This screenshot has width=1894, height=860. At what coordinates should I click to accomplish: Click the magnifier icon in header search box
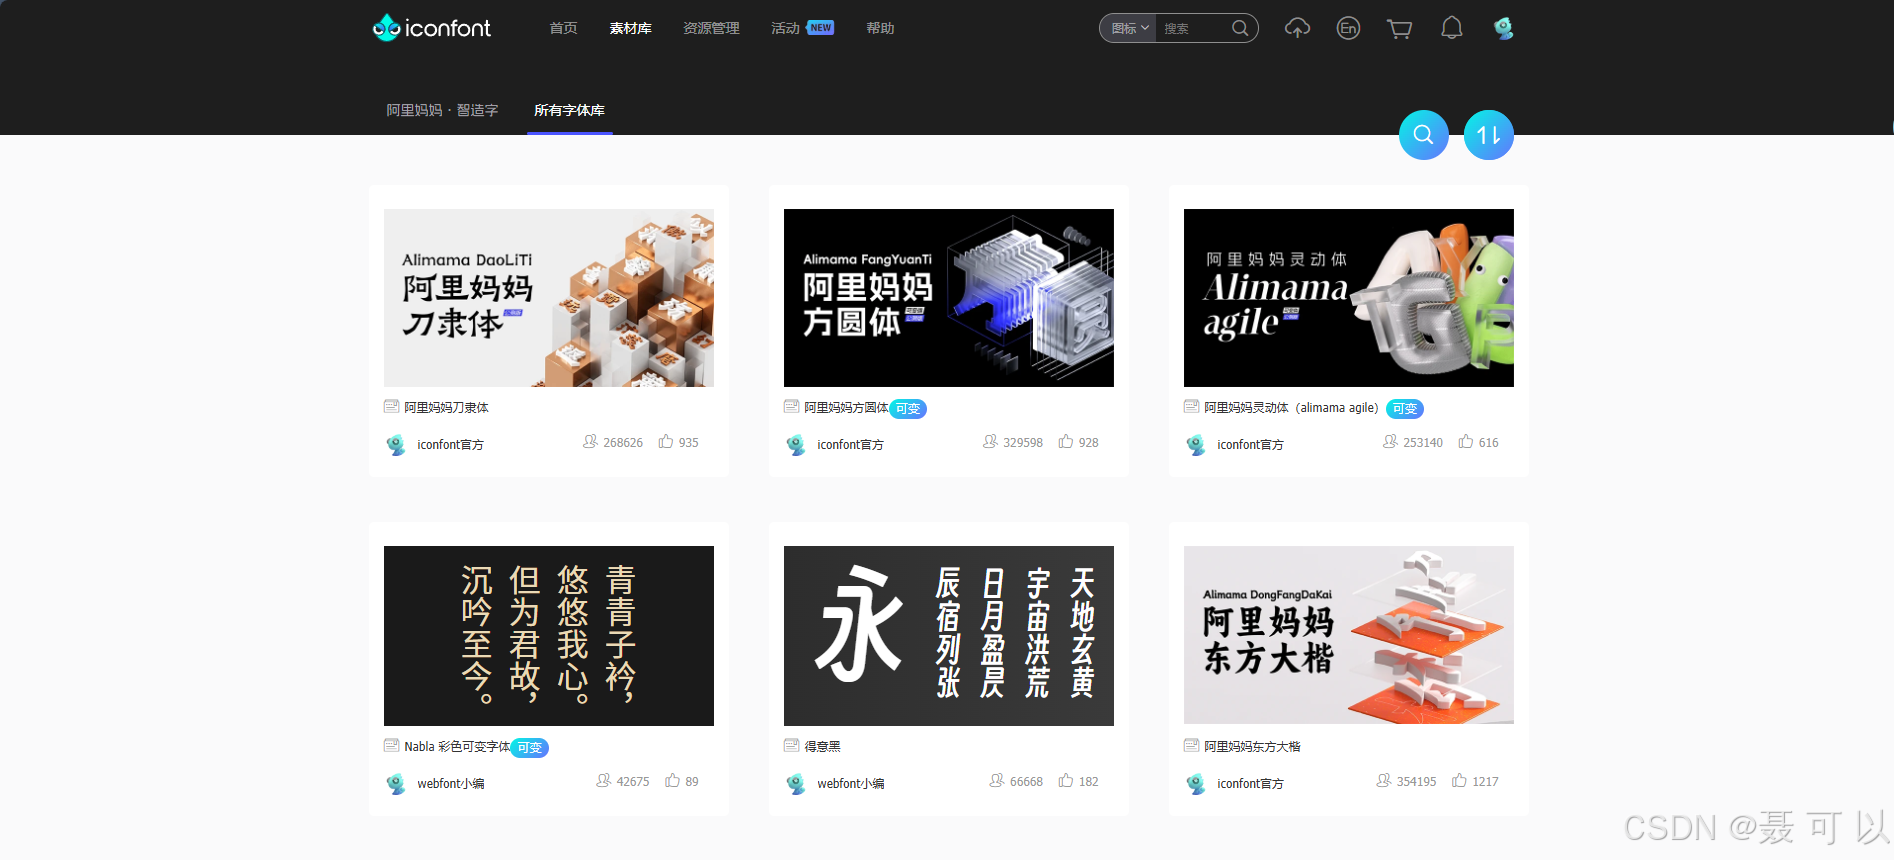[x=1240, y=28]
